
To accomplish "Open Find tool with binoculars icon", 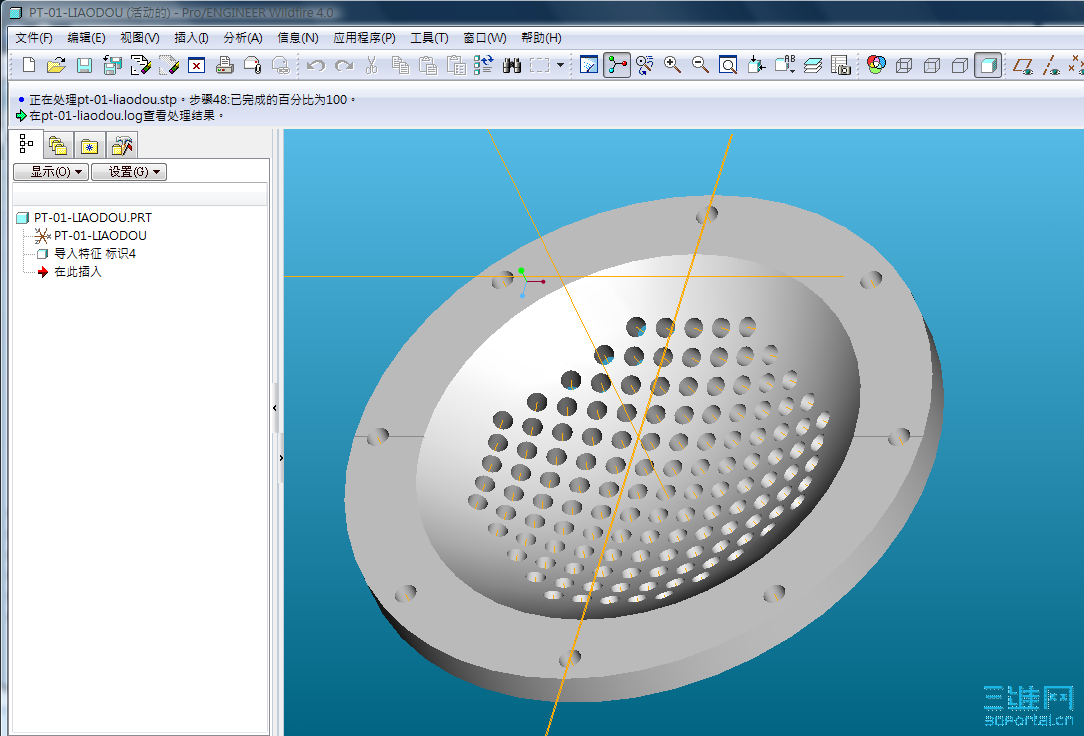I will tap(512, 65).
